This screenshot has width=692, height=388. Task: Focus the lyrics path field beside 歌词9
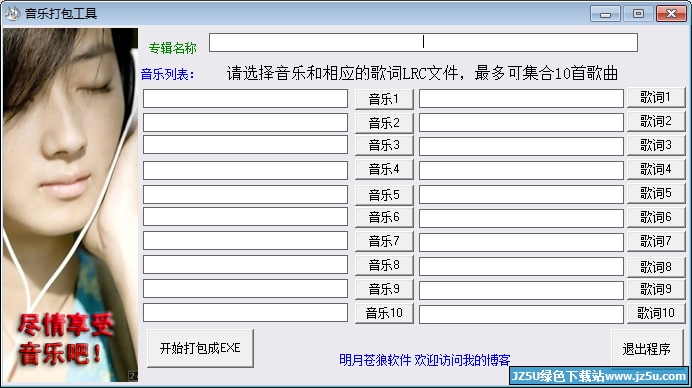tap(521, 290)
